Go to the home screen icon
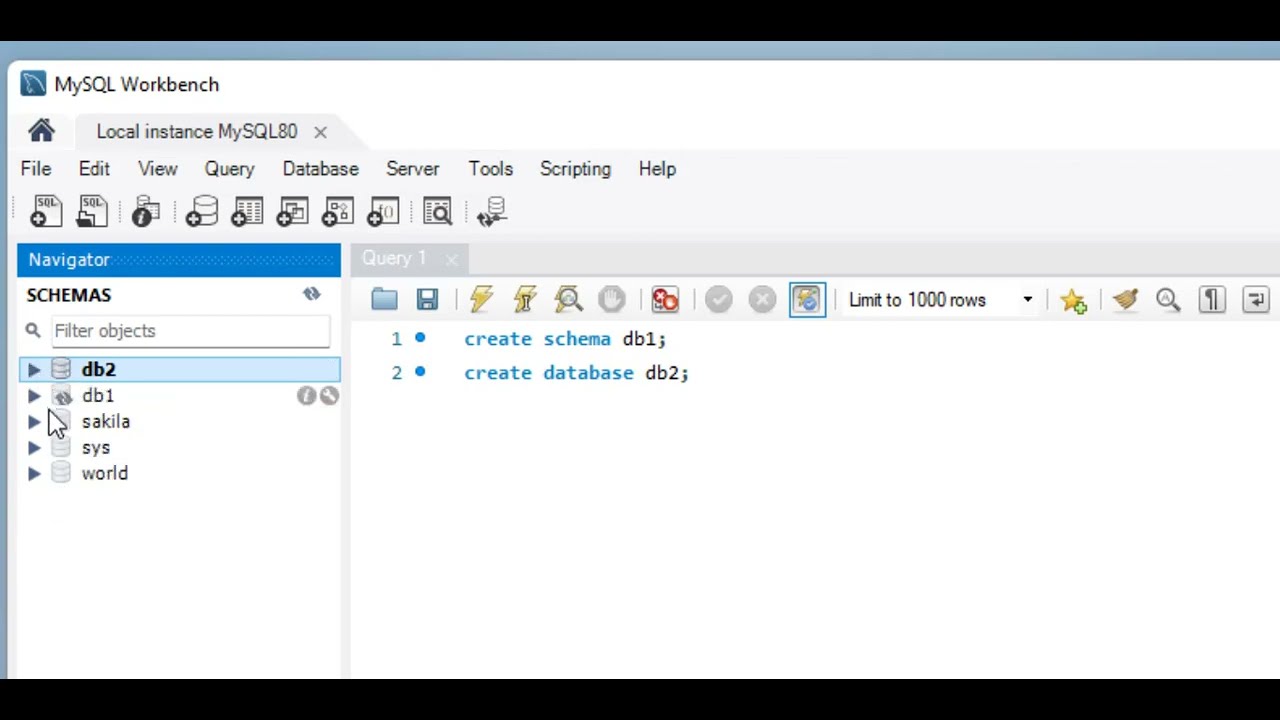This screenshot has height=720, width=1280. (41, 131)
